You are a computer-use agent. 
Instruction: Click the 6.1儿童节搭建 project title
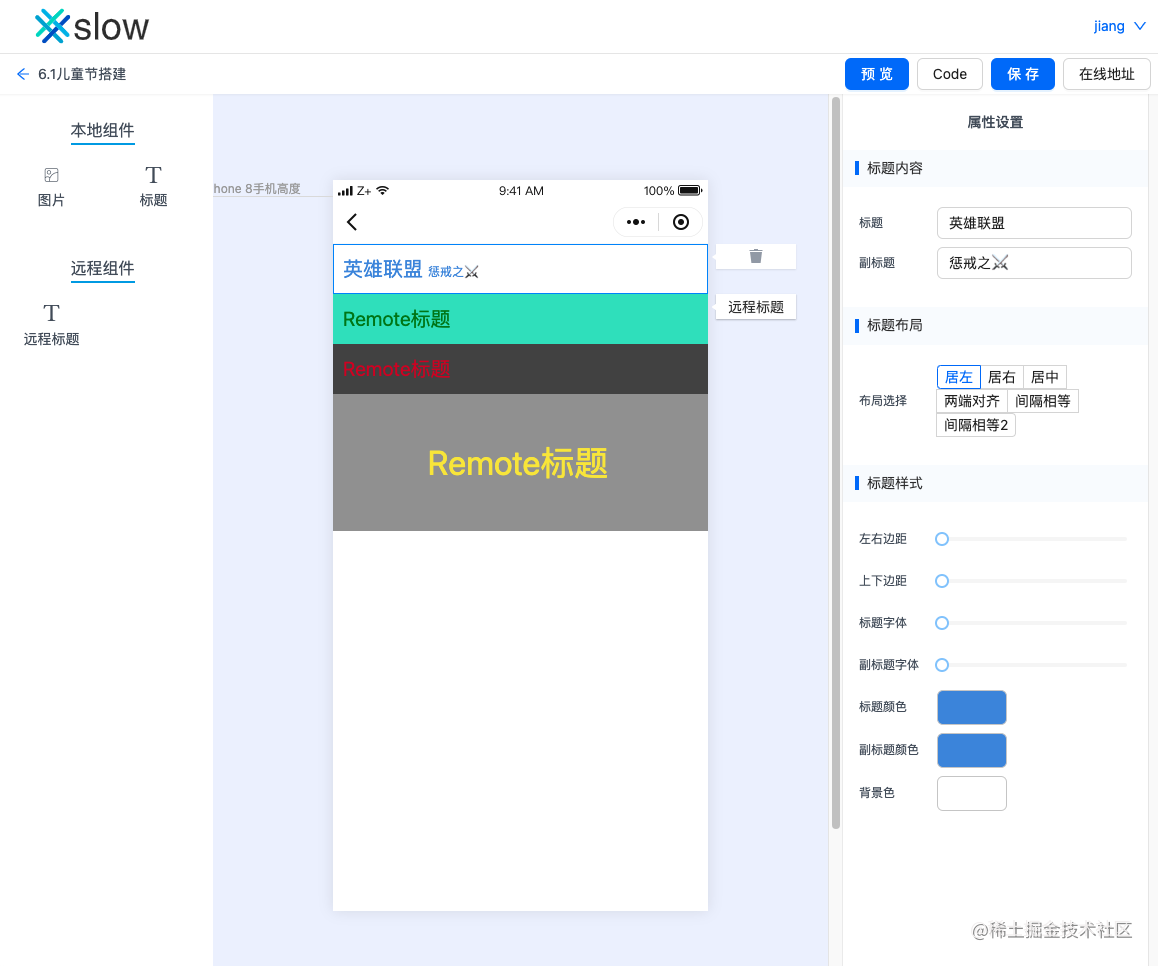(82, 74)
